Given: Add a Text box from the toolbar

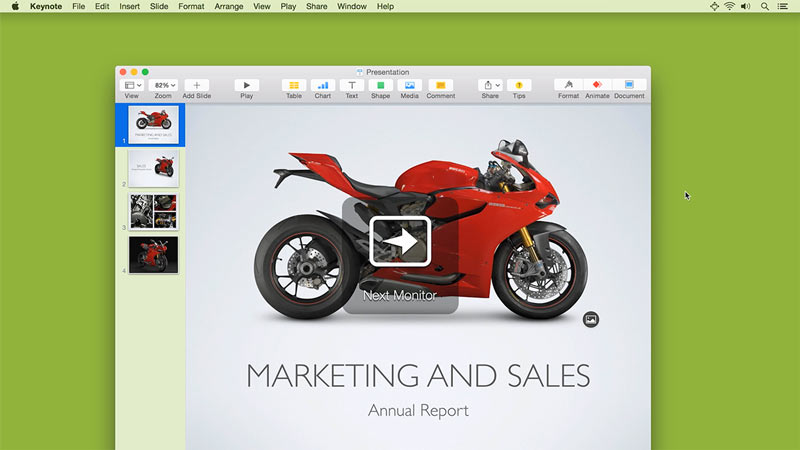Looking at the screenshot, I should (352, 85).
